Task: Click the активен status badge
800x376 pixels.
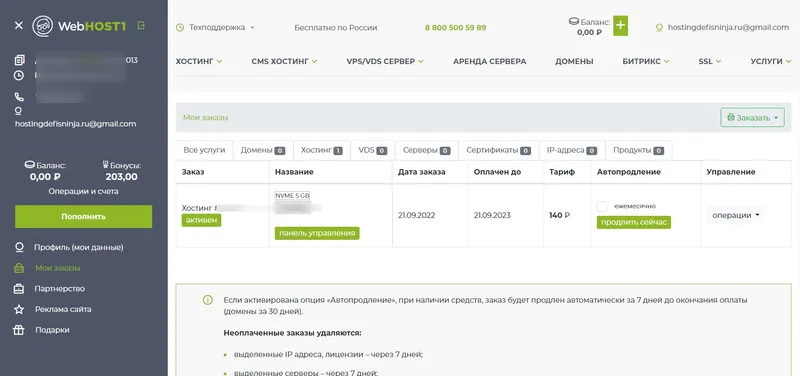Action: 202,220
